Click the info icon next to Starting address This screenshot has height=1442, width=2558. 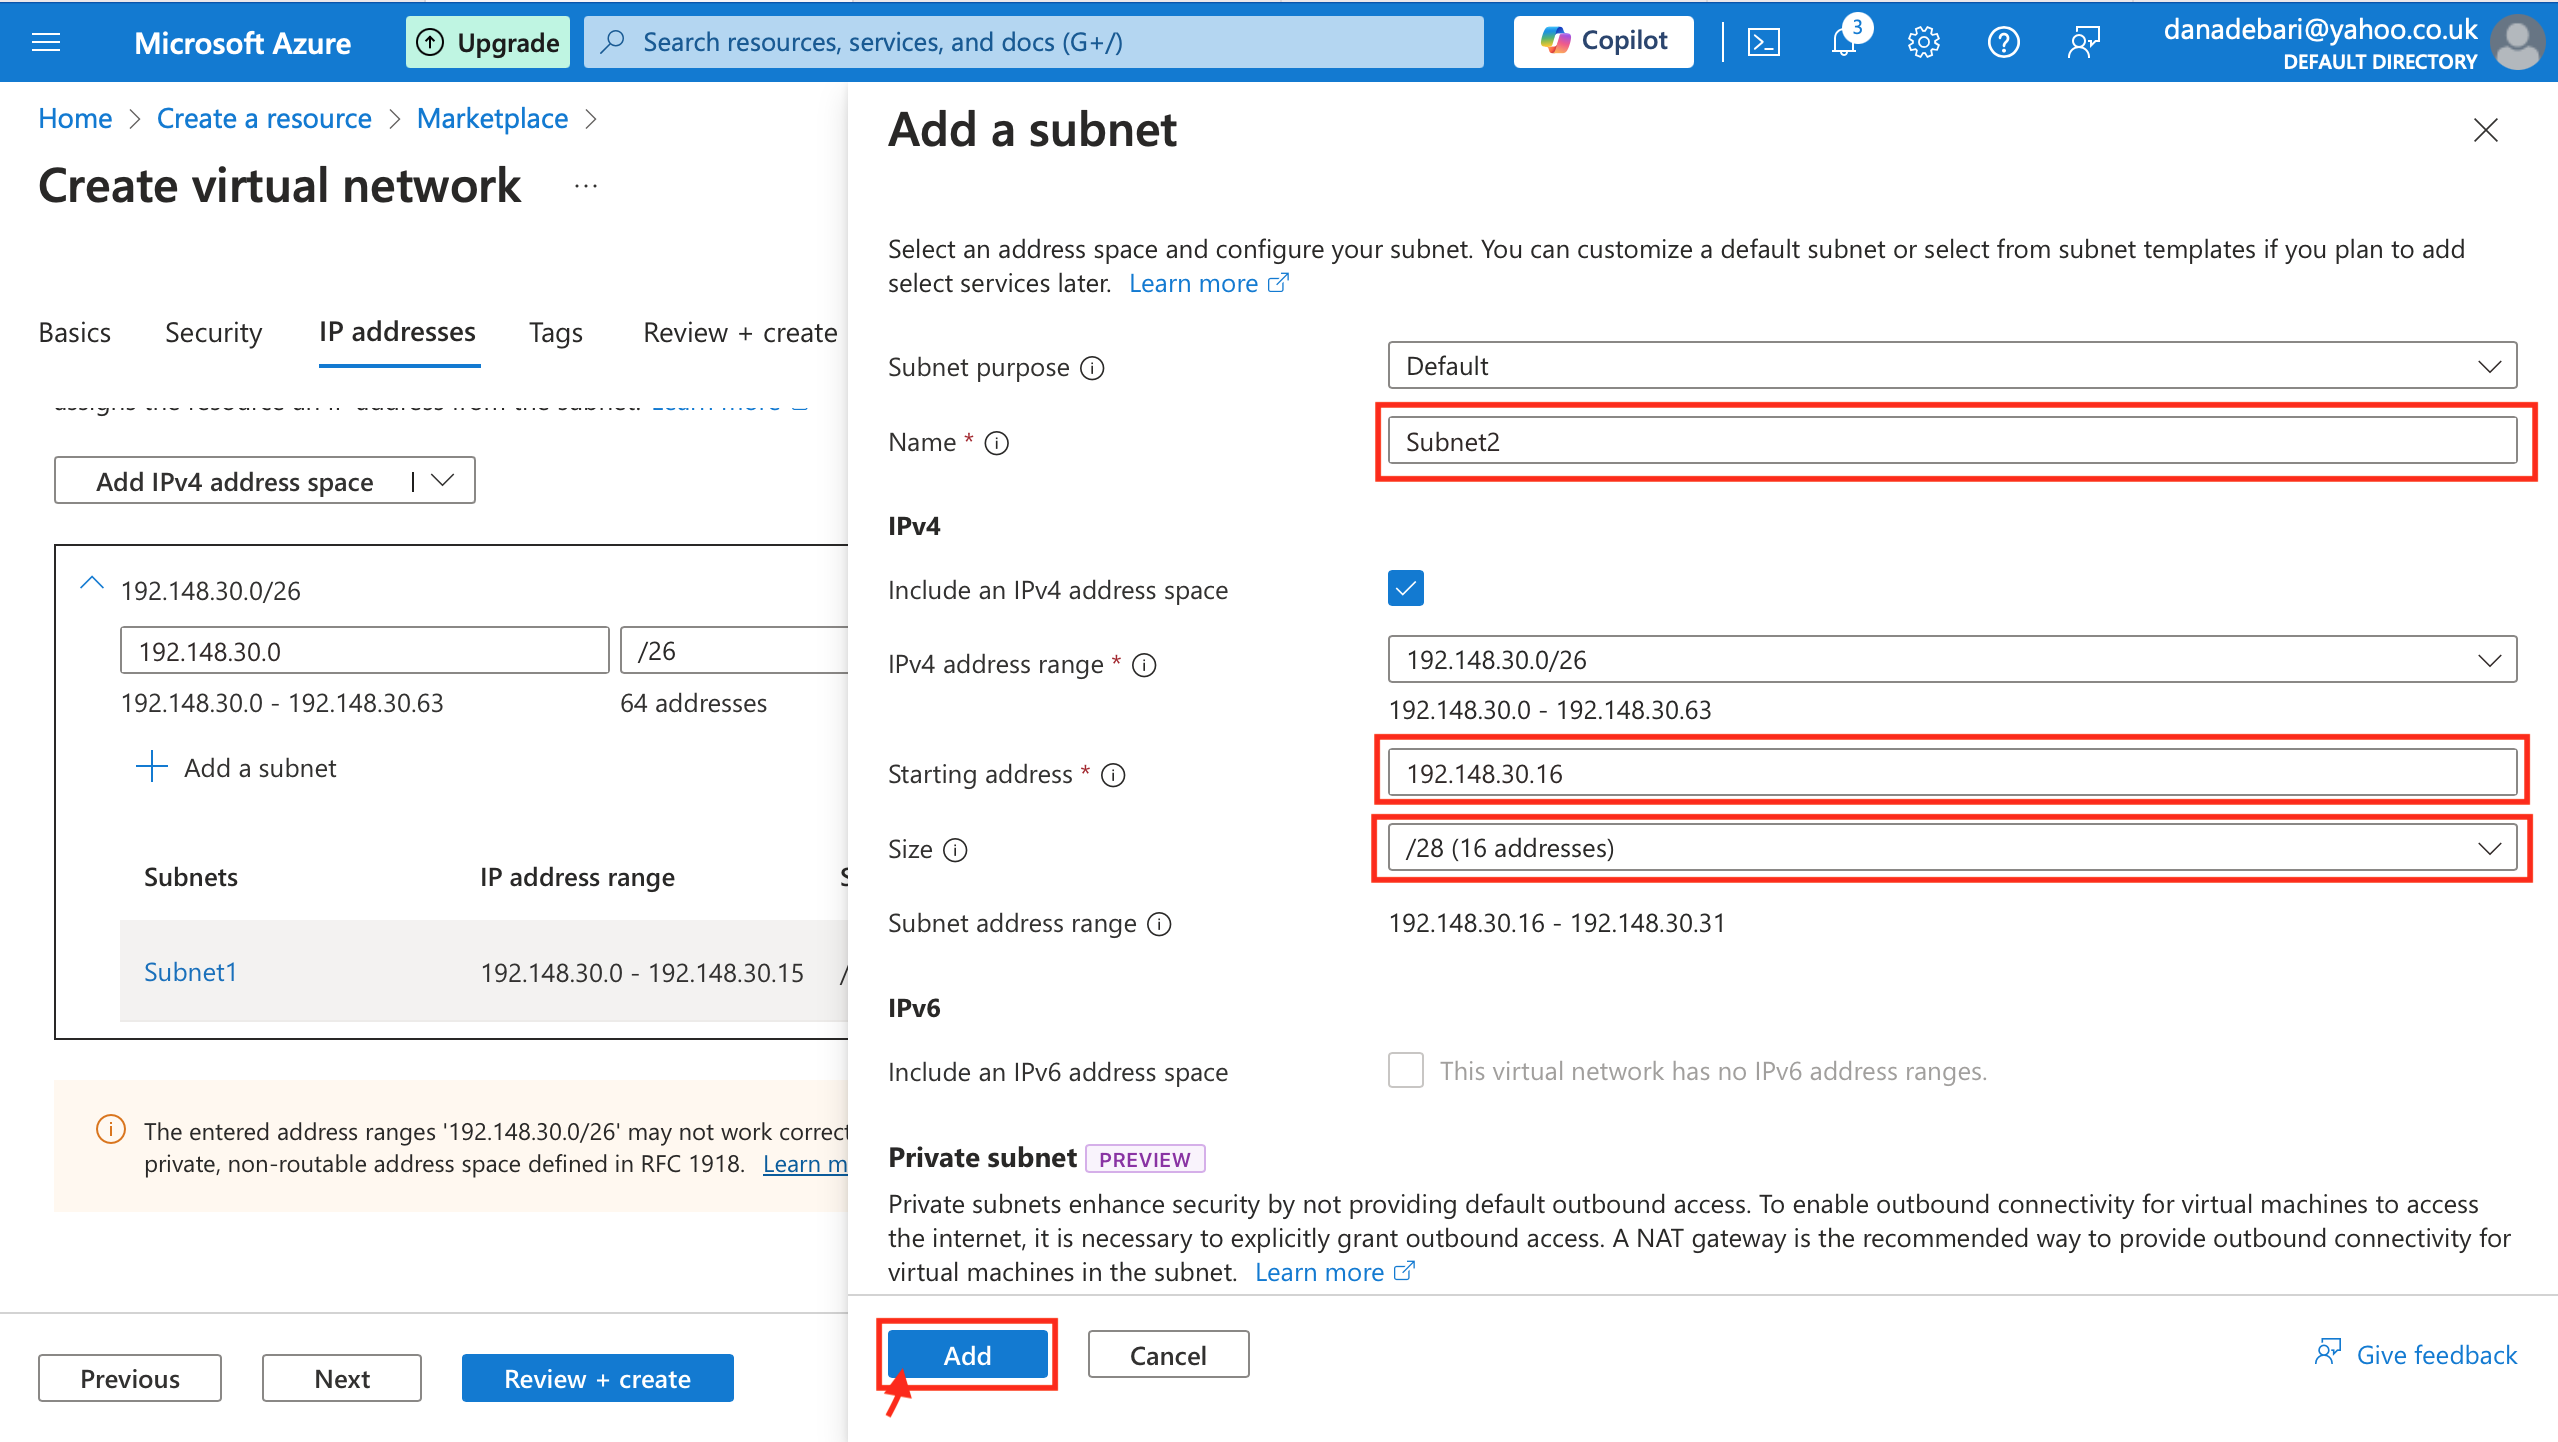click(x=1113, y=775)
